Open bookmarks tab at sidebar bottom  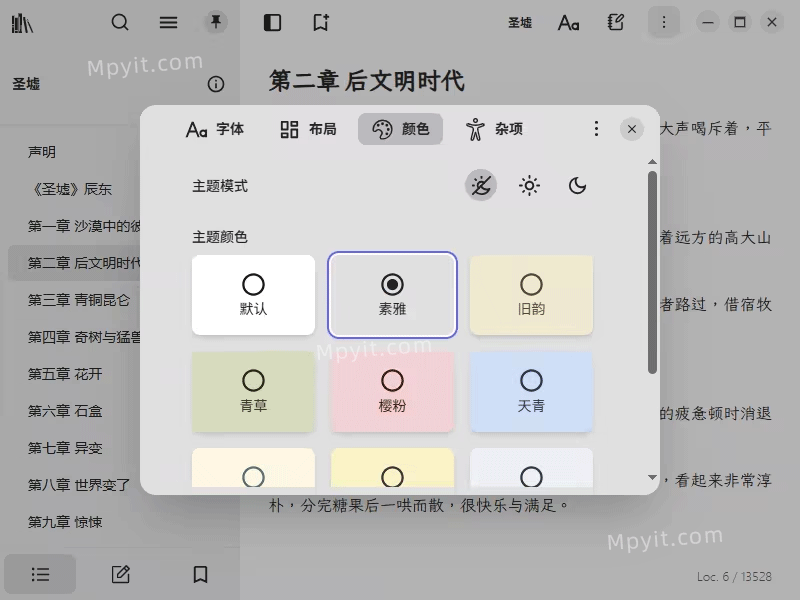click(x=200, y=574)
